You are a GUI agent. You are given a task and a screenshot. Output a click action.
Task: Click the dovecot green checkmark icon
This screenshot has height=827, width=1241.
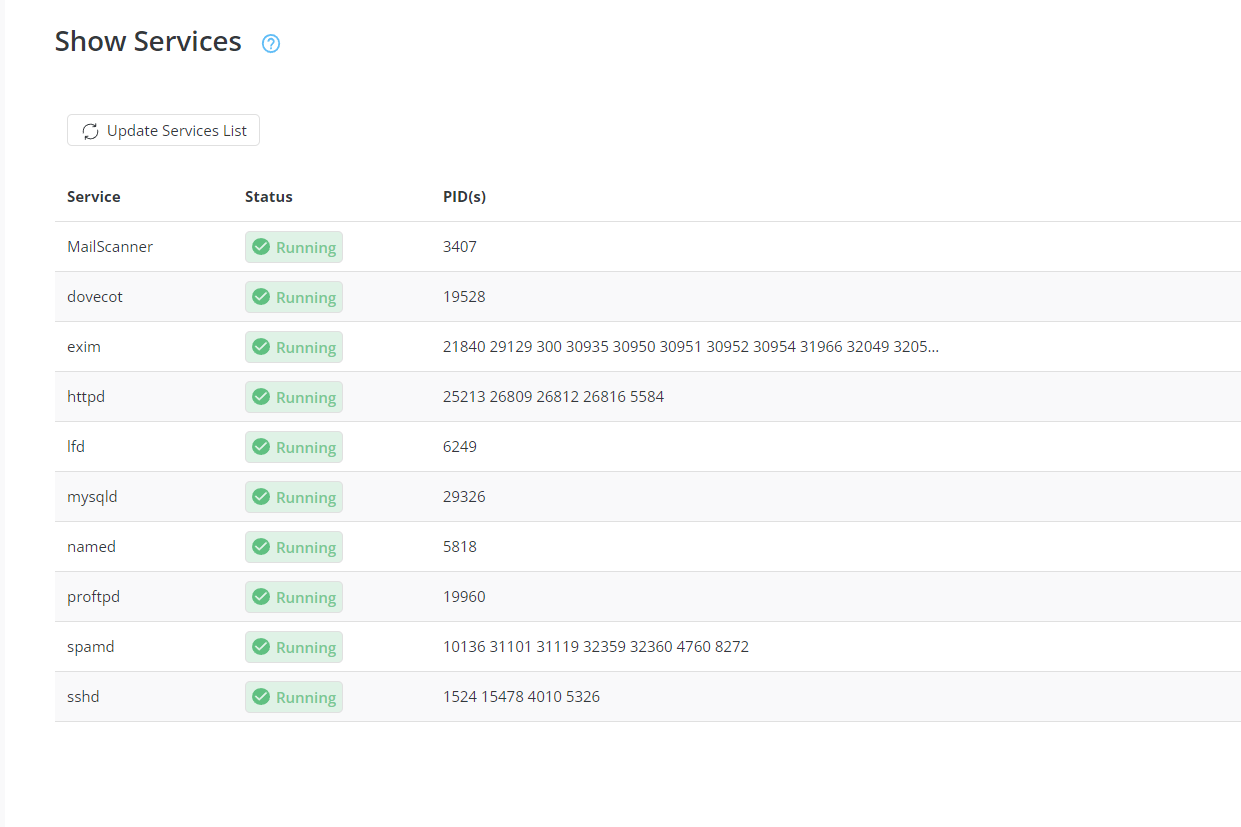(261, 297)
